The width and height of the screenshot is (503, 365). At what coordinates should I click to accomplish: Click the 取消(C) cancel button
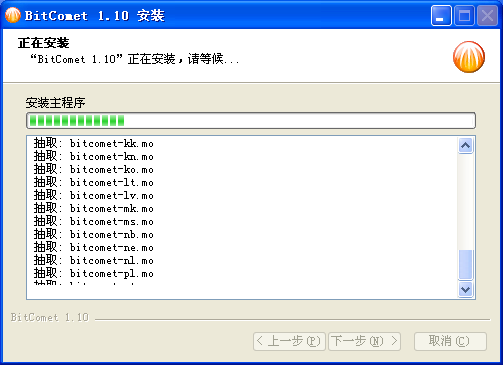point(450,341)
